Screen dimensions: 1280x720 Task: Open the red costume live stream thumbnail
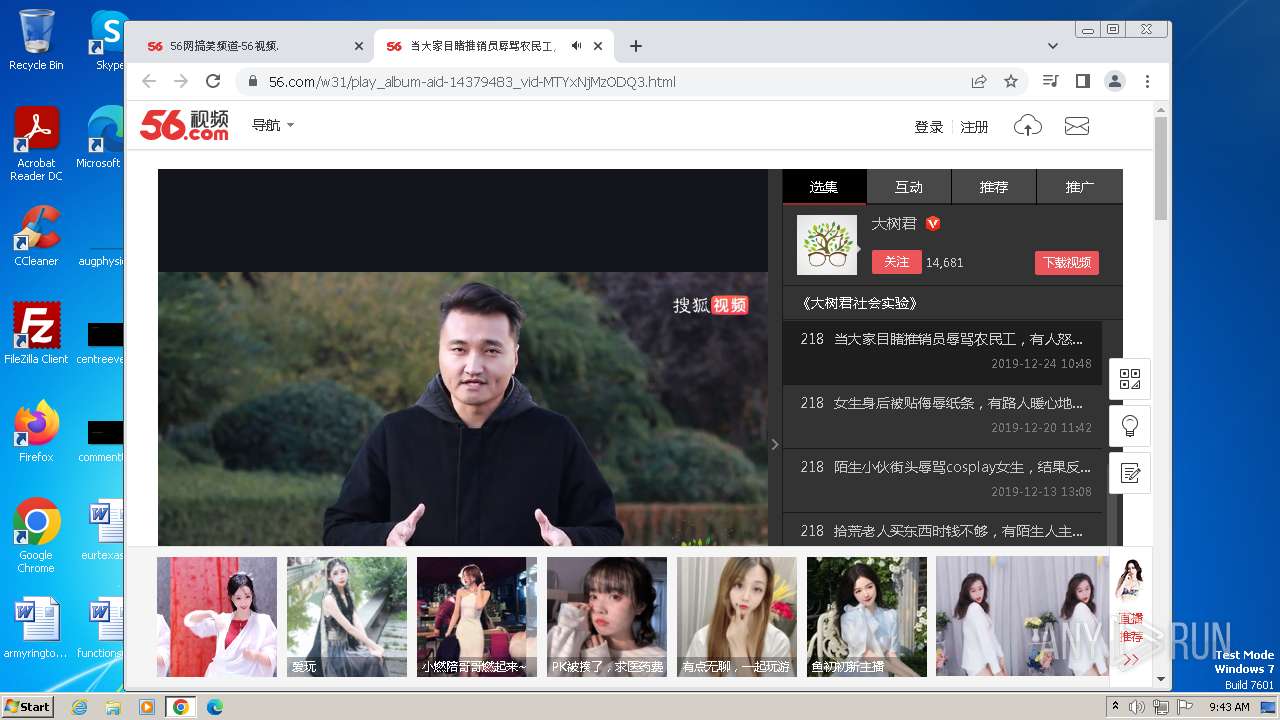pos(217,617)
